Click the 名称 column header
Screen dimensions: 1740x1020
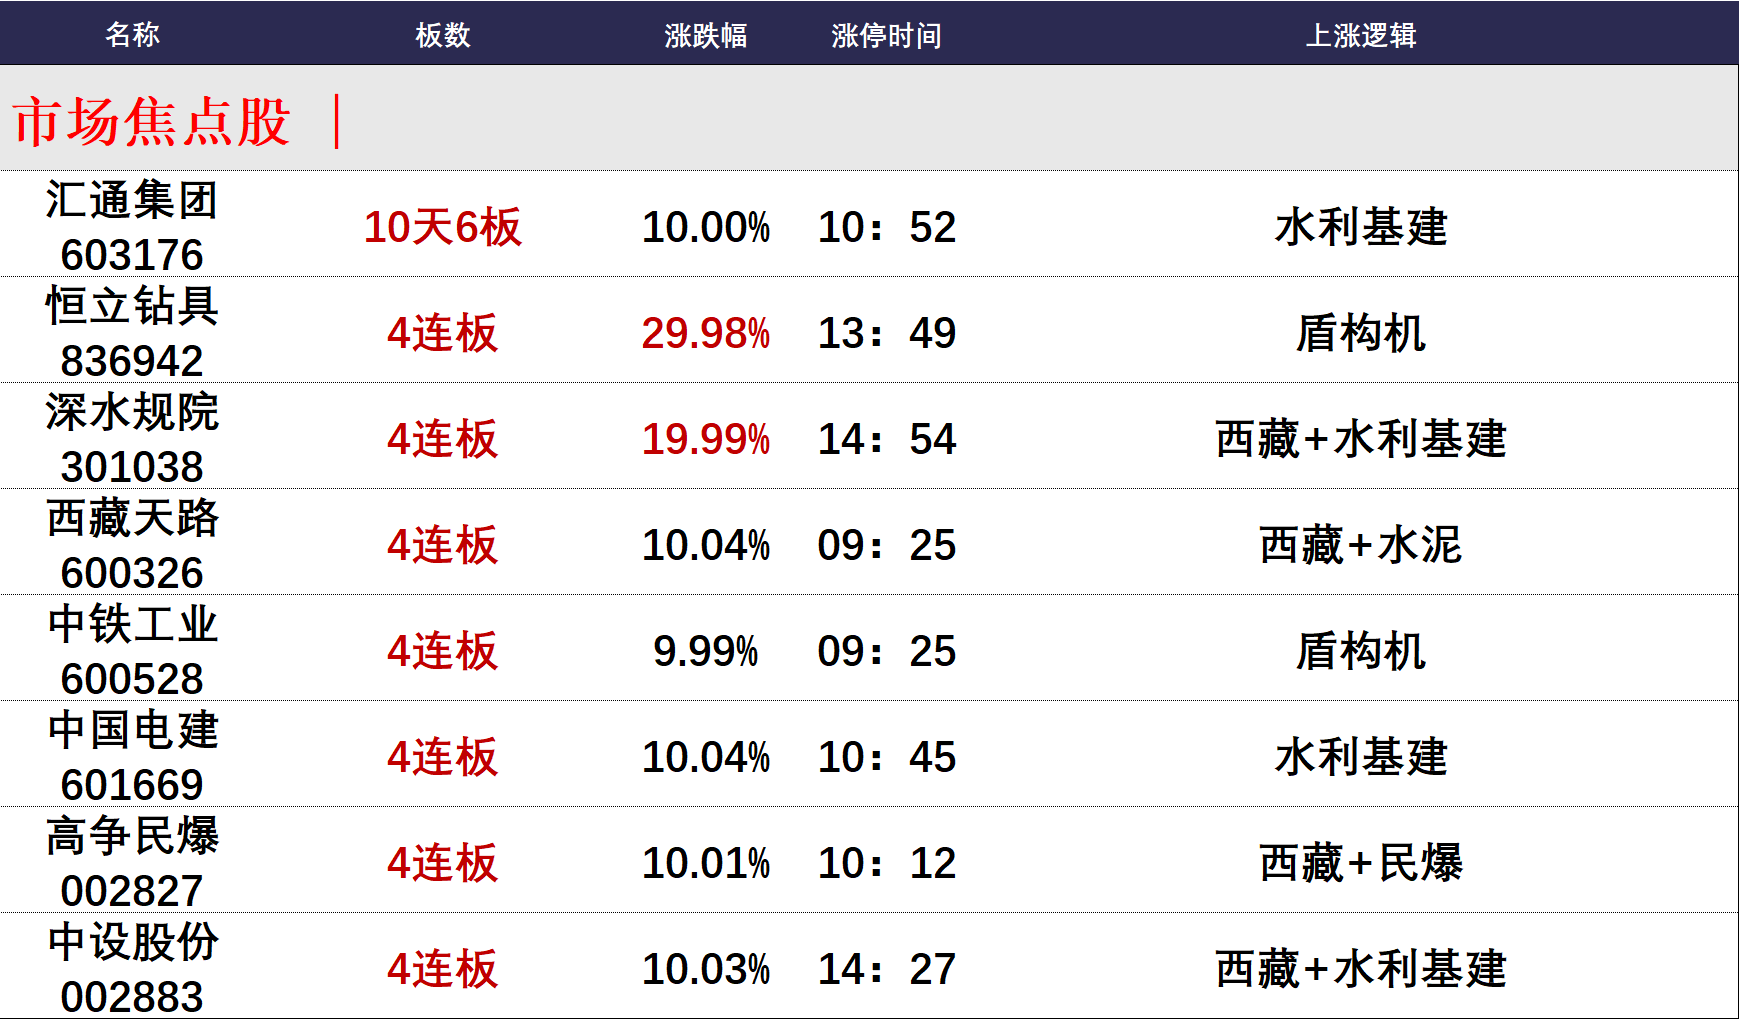pos(132,35)
